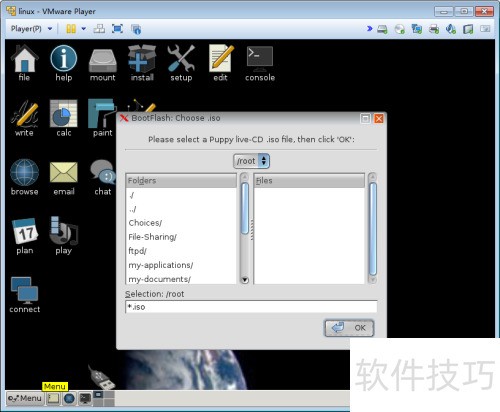Open the calc spreadsheet icon
The image size is (500, 412).
tap(63, 118)
